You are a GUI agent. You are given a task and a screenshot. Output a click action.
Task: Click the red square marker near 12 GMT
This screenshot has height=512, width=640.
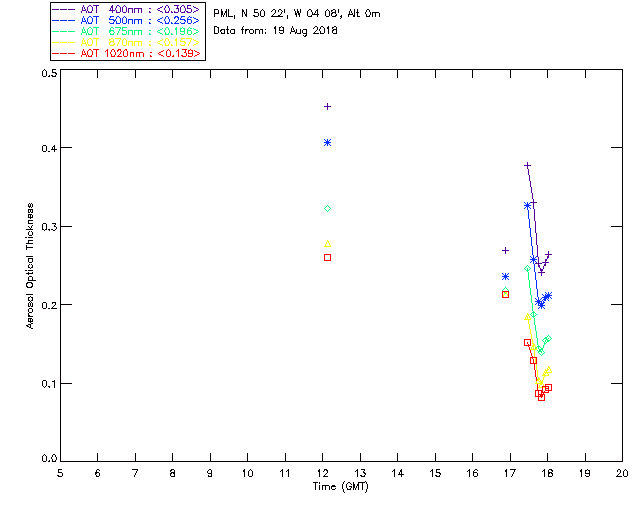(x=327, y=258)
